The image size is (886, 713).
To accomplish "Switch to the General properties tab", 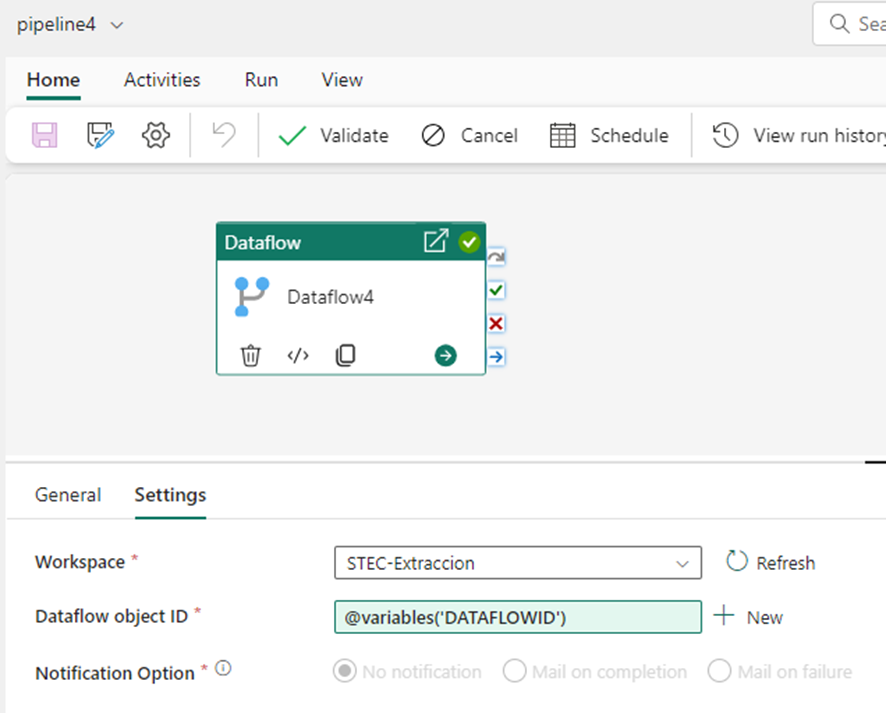I will [68, 495].
